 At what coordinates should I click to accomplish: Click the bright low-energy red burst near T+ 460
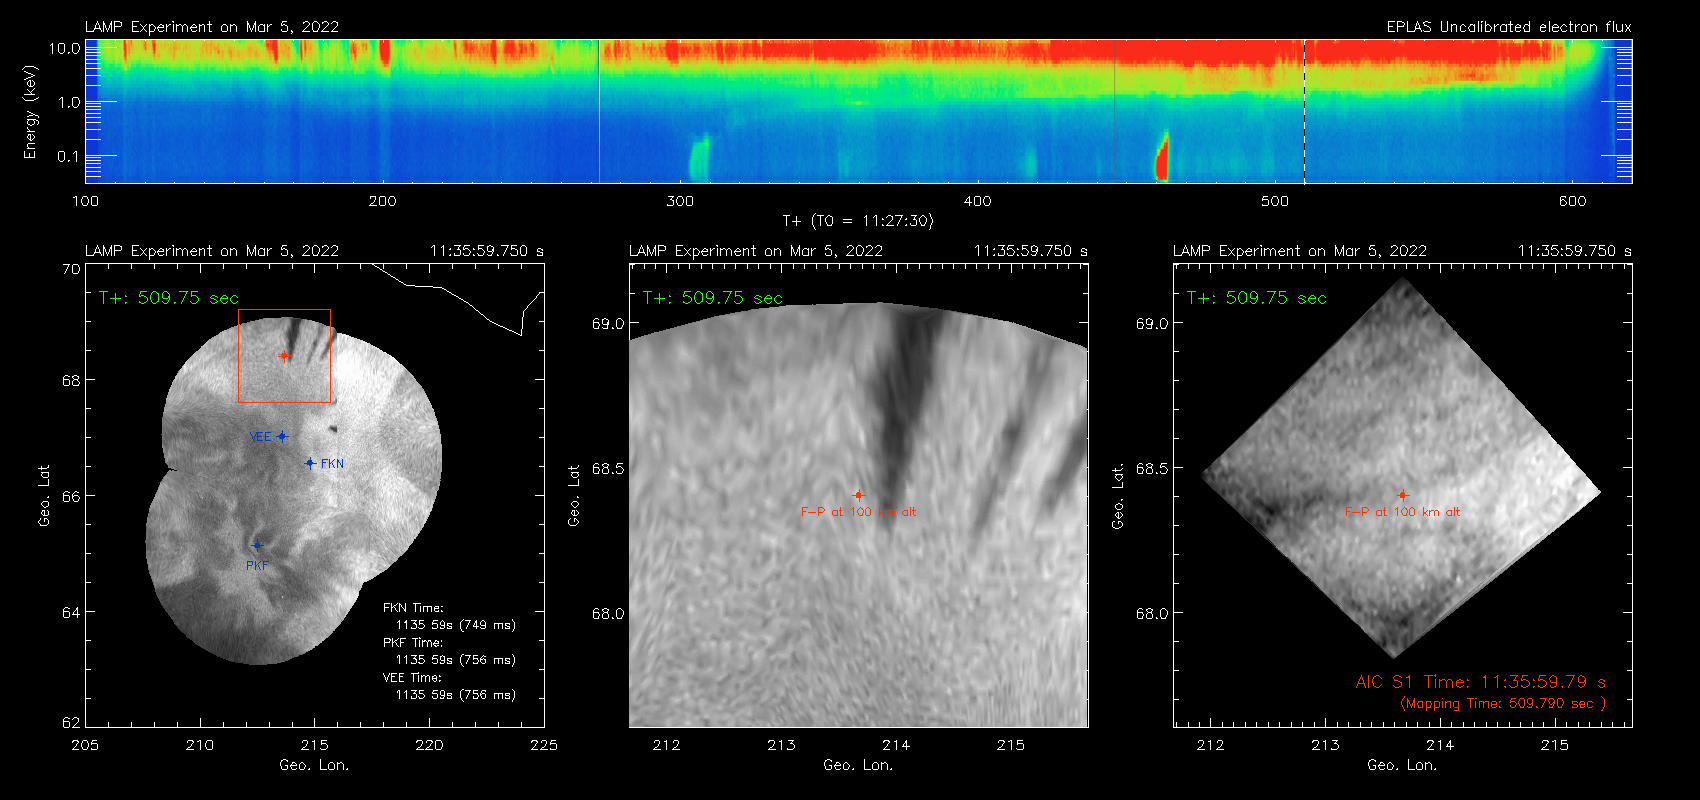pyautogui.click(x=1162, y=157)
